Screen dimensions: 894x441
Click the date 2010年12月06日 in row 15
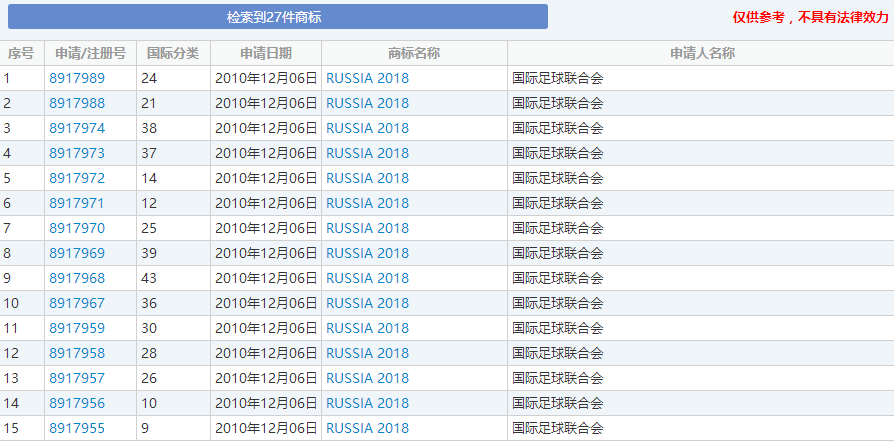[266, 428]
